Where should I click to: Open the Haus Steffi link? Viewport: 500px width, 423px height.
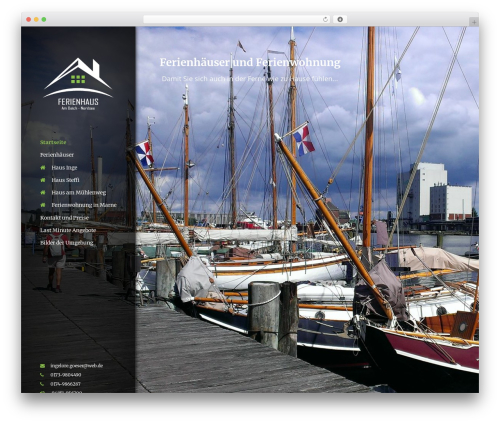coord(65,180)
